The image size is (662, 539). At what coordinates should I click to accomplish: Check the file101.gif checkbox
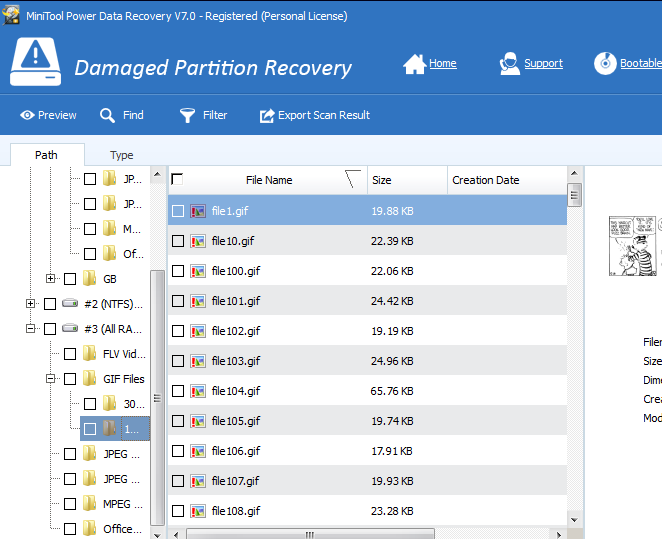(178, 301)
